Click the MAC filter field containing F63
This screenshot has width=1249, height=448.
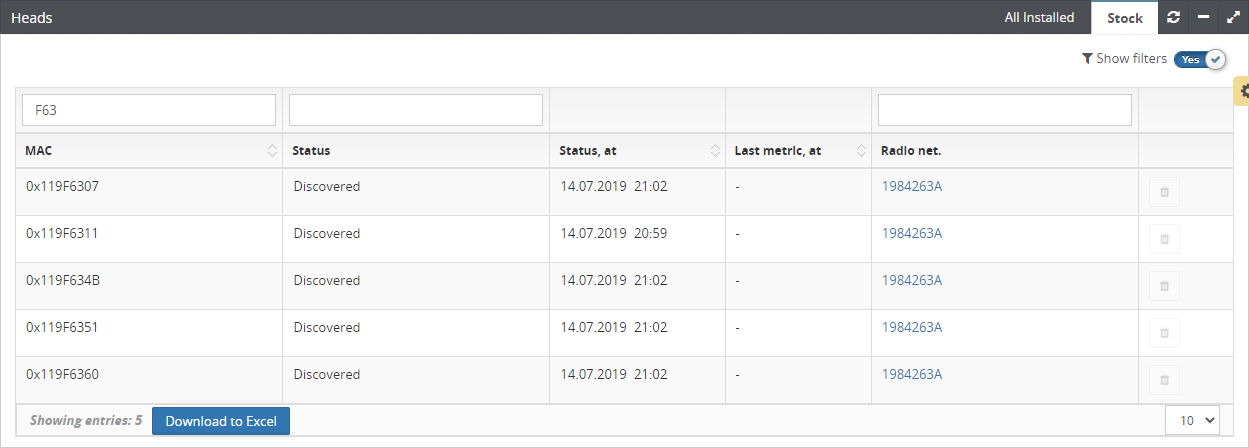(x=149, y=110)
